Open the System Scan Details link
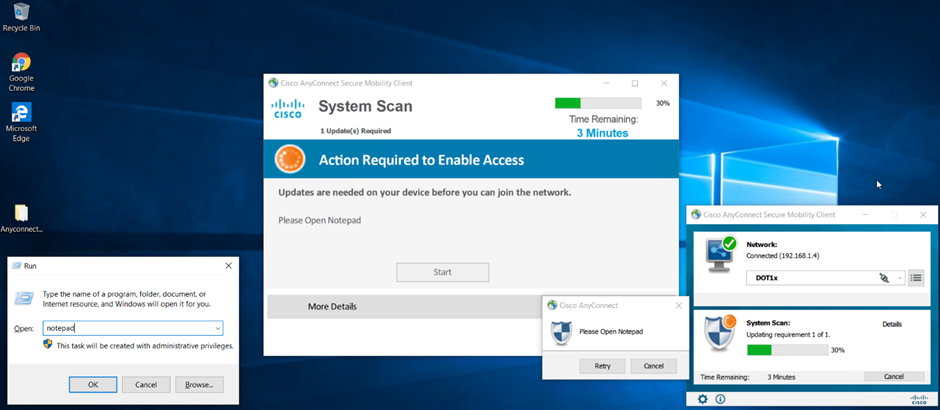 click(x=892, y=325)
